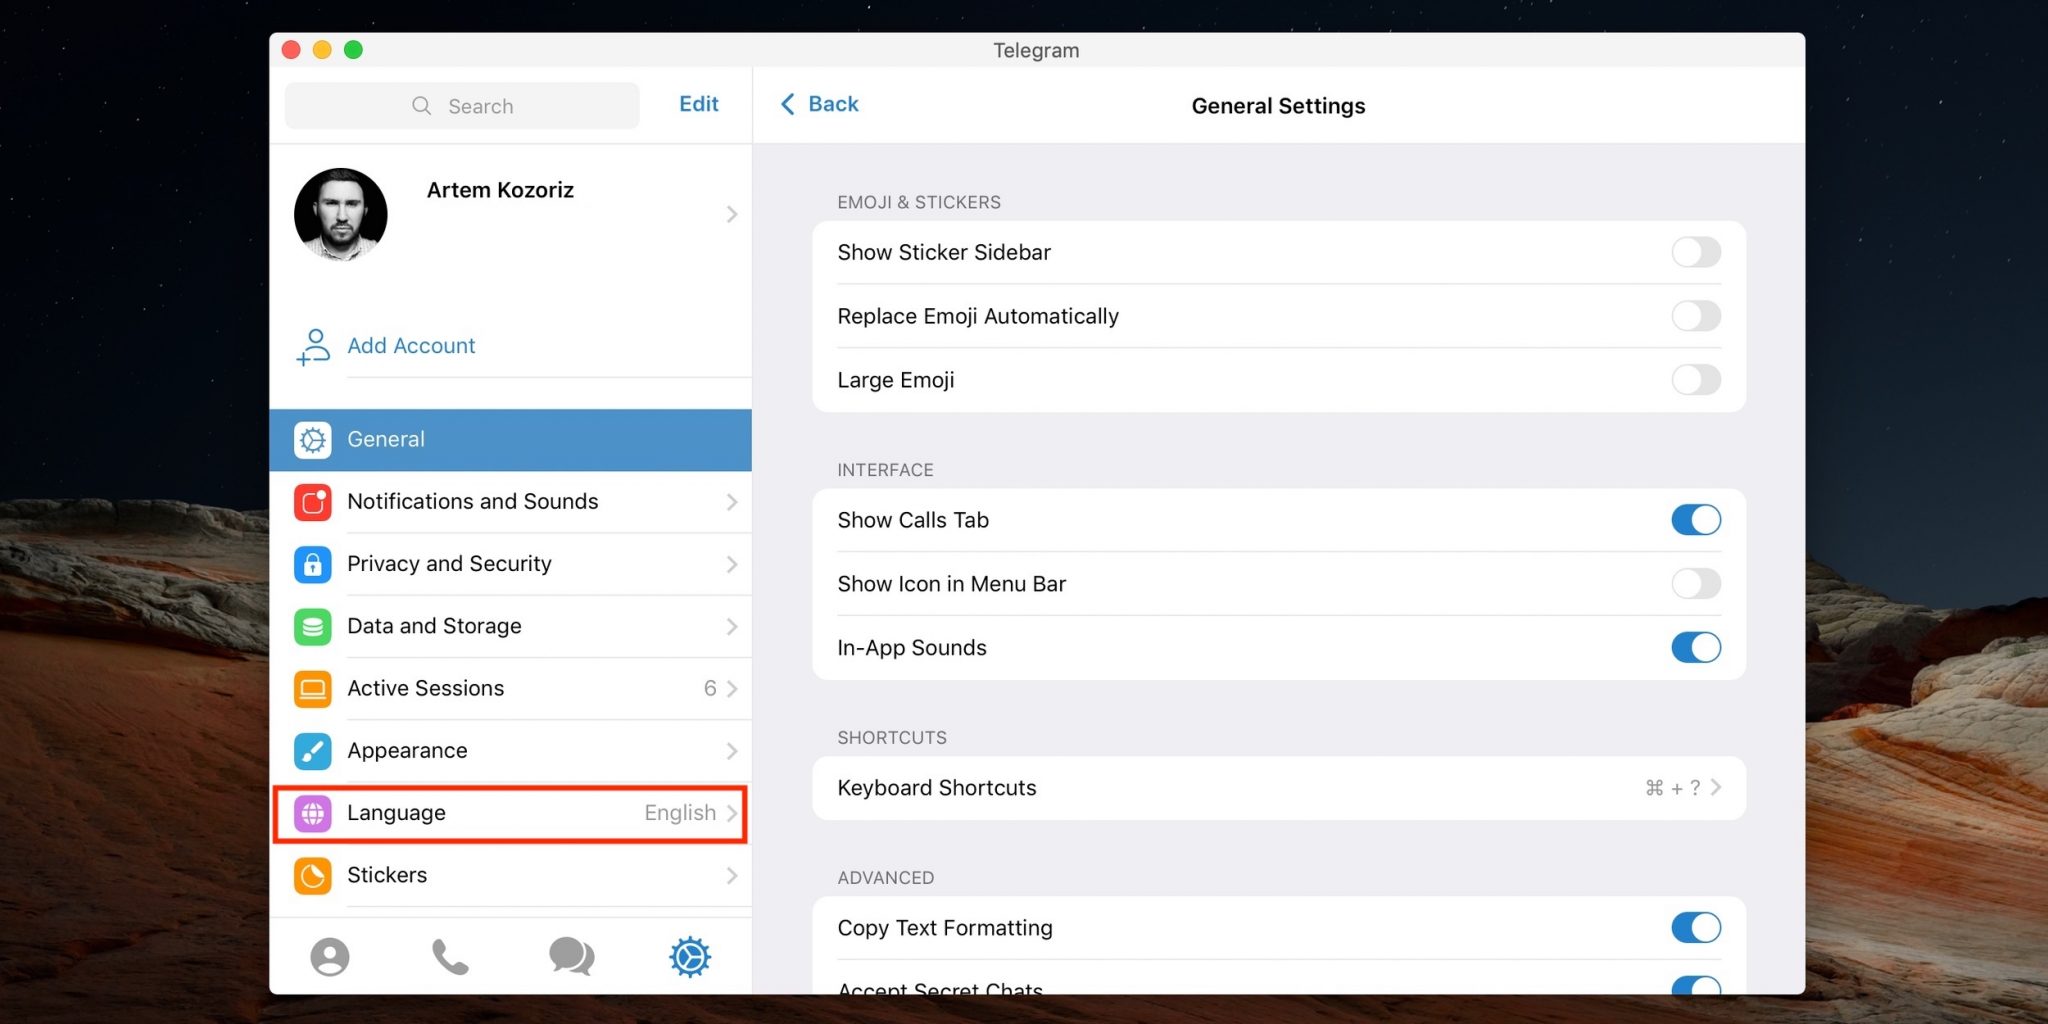Expand profile chevron next to Artem Kozoriz

point(732,214)
